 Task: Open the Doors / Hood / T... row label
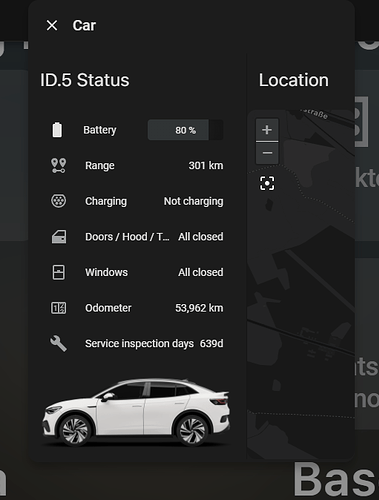[127, 237]
